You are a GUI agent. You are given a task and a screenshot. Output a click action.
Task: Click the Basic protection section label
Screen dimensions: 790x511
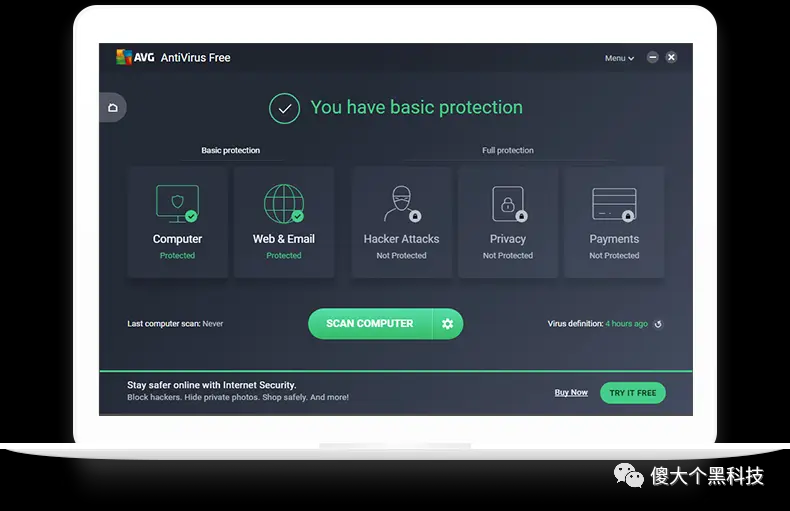click(231, 150)
